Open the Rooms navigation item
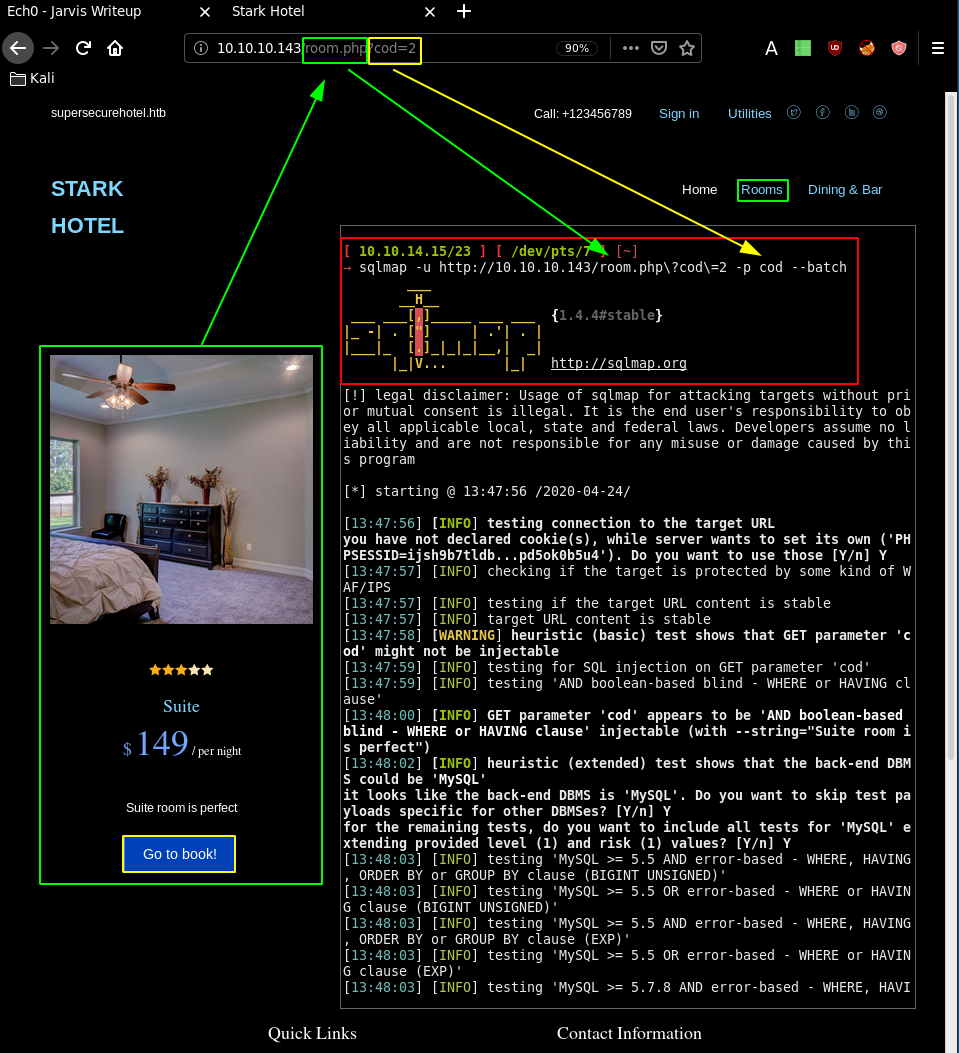 coord(762,190)
